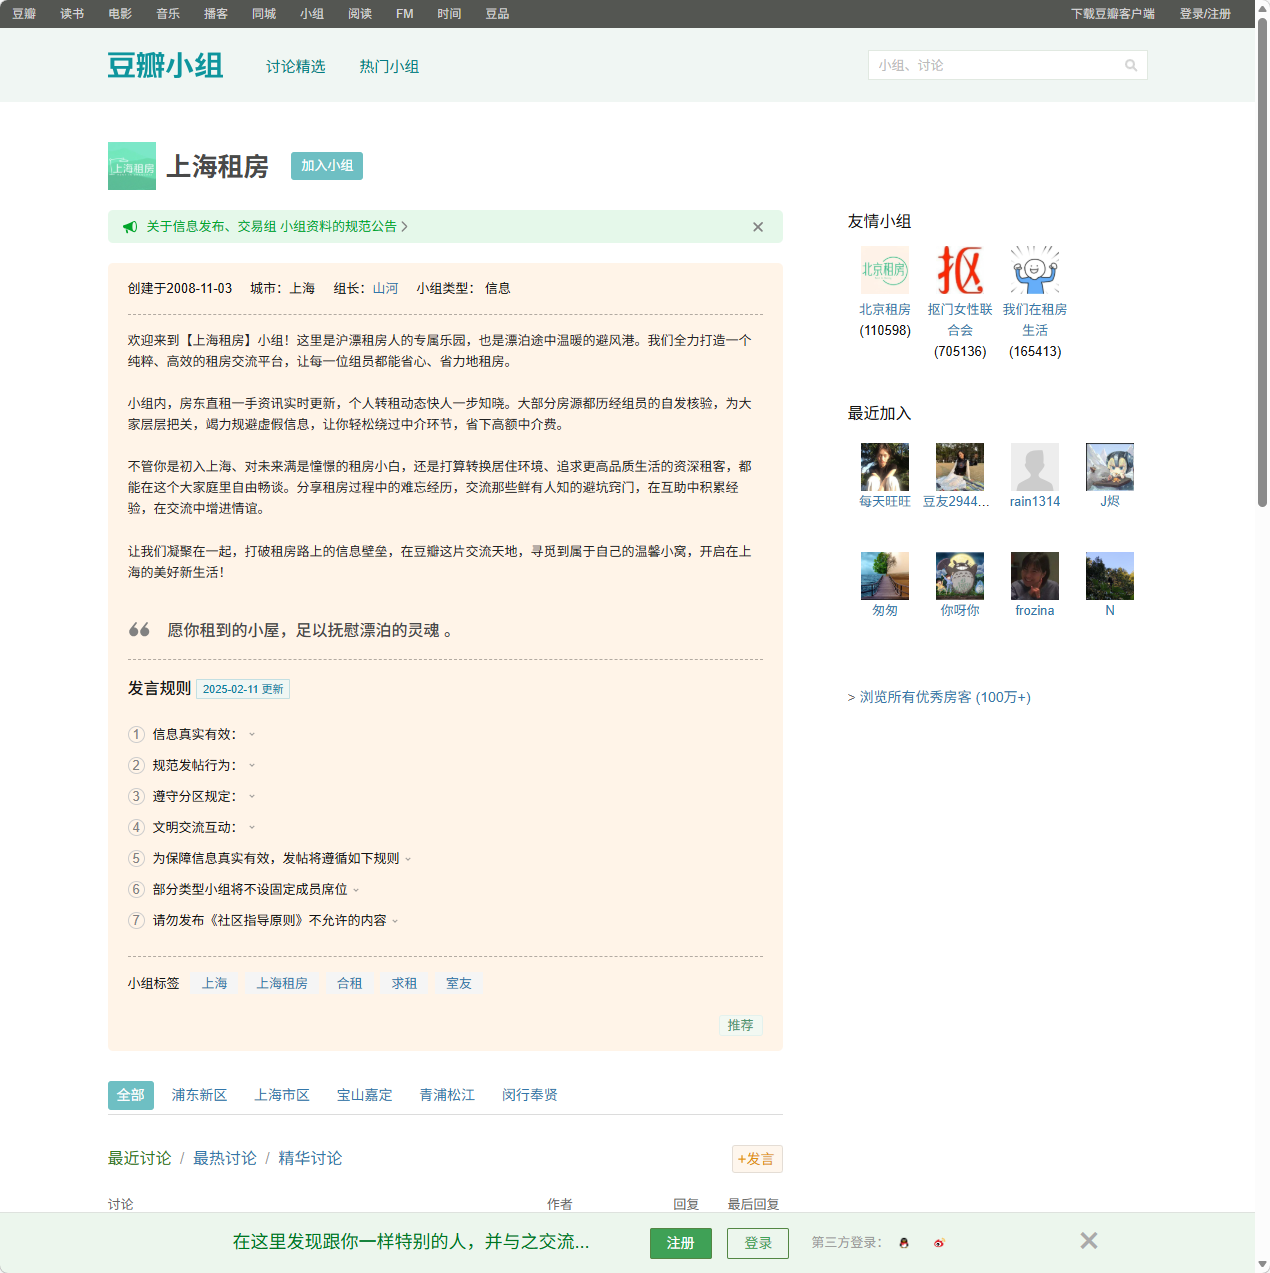1270x1273 pixels.
Task: Click the 加入小组 button
Action: [326, 166]
